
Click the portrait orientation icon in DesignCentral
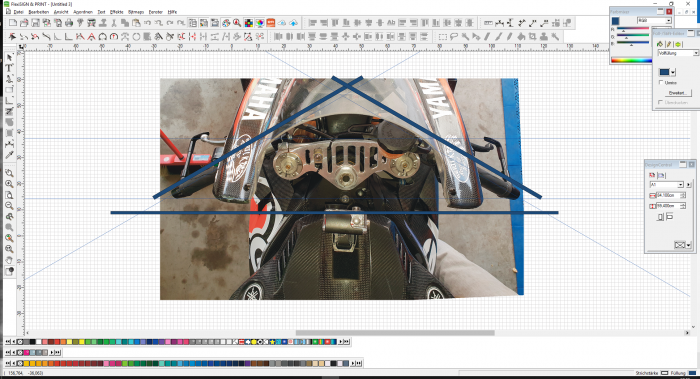point(661,217)
